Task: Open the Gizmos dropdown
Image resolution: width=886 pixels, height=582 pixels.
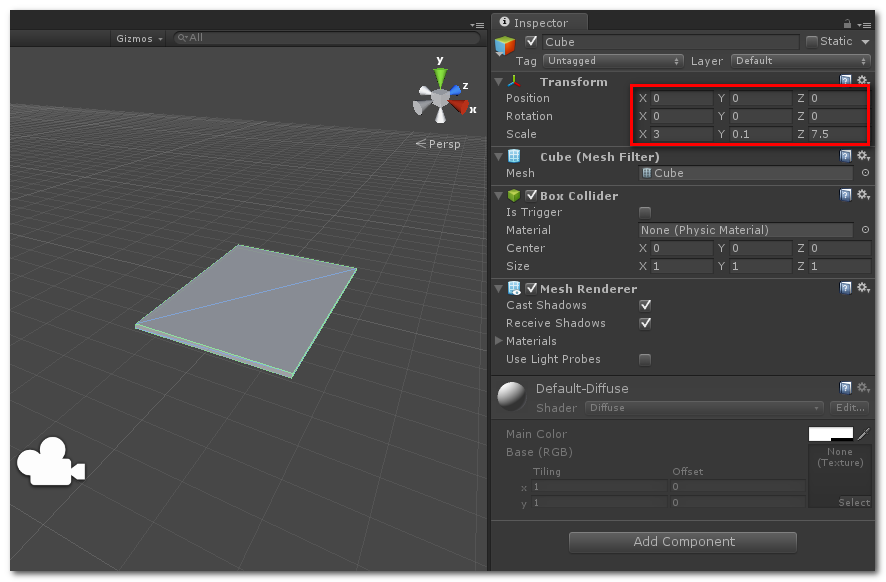Action: tap(139, 38)
